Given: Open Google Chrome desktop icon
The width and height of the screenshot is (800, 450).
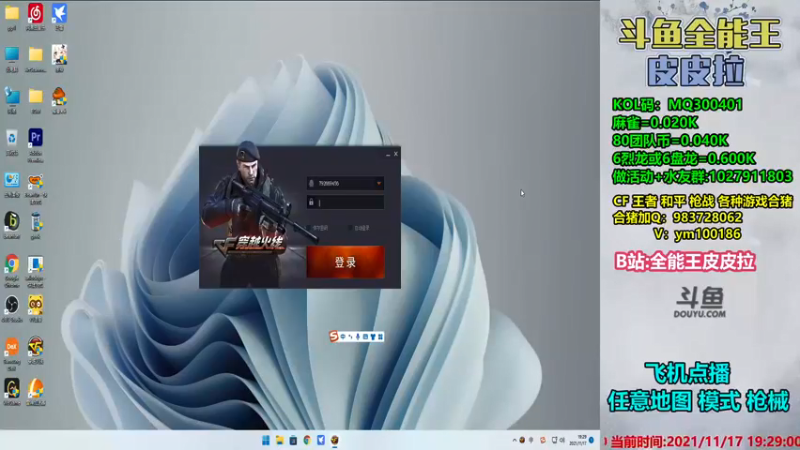Looking at the screenshot, I should coord(12,265).
